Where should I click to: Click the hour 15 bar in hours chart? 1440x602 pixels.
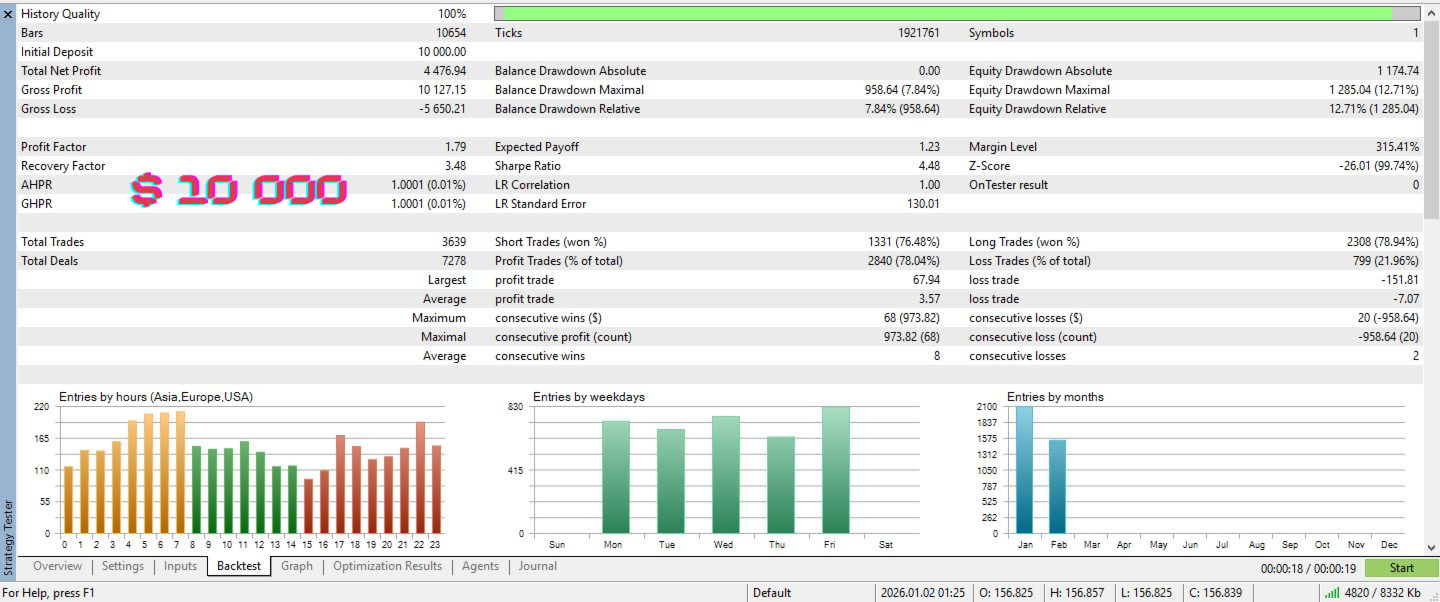pos(309,507)
